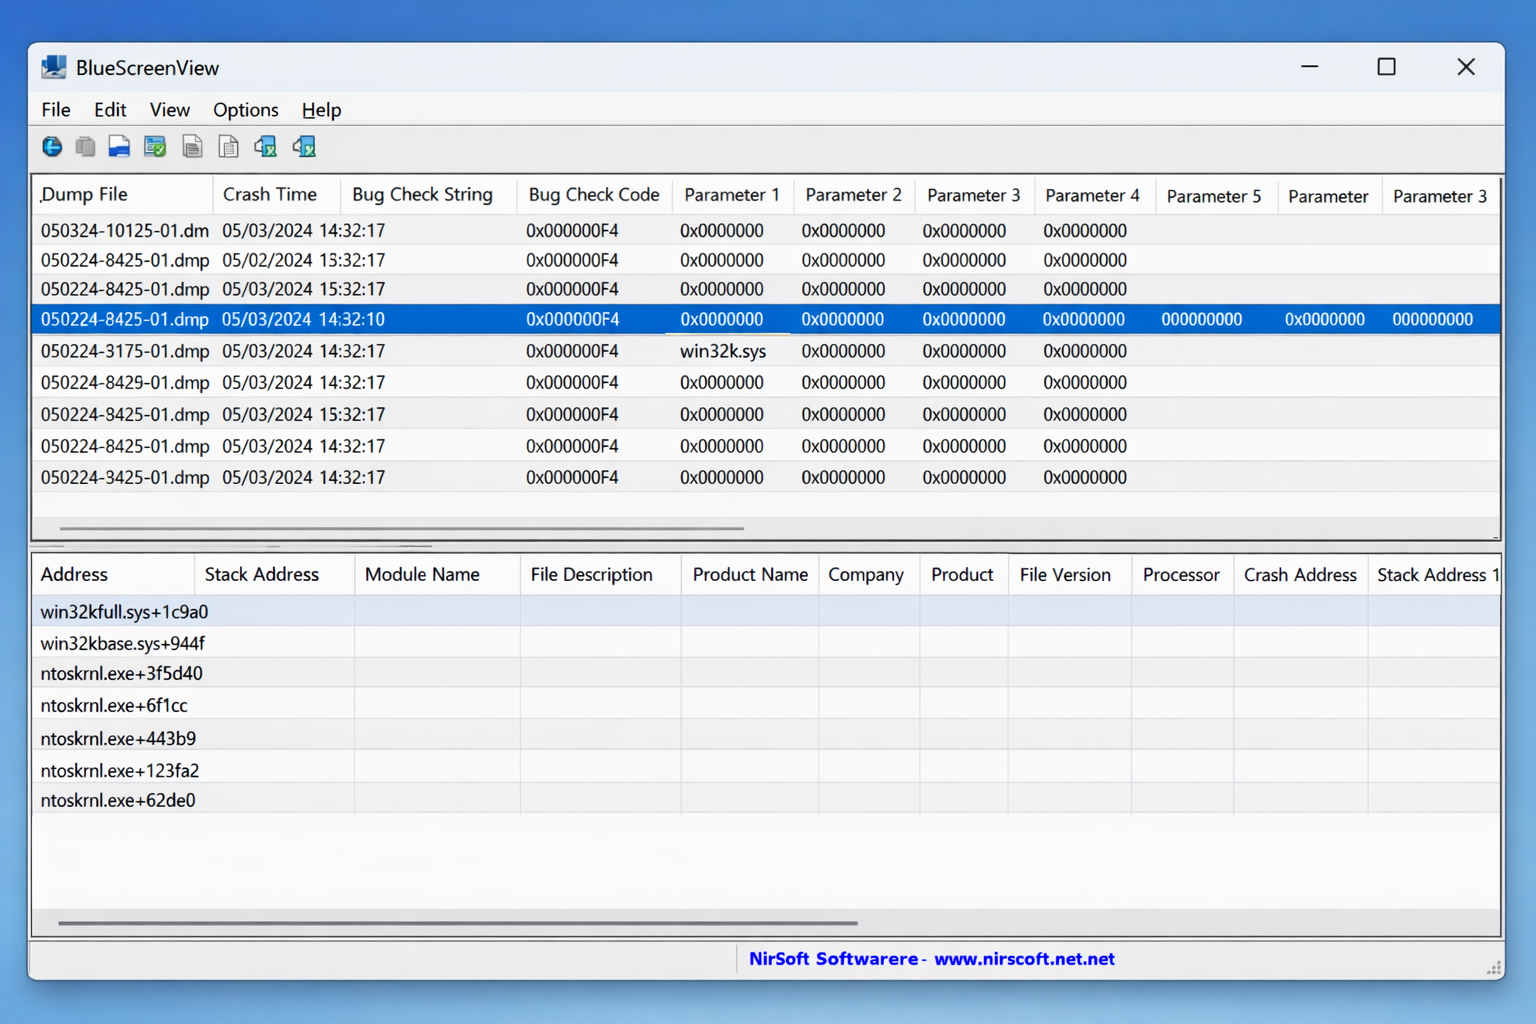Click the Crash Address column header
Image resolution: width=1536 pixels, height=1024 pixels.
tap(1300, 575)
